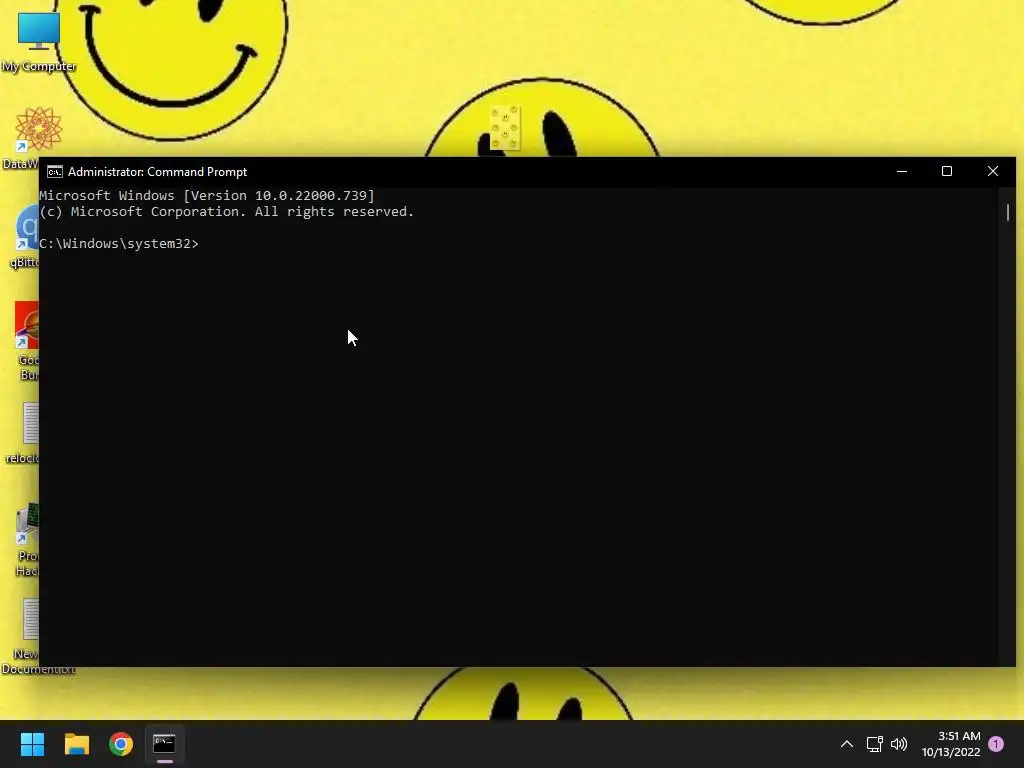
Task: Maximize the Command Prompt window
Action: (x=947, y=172)
